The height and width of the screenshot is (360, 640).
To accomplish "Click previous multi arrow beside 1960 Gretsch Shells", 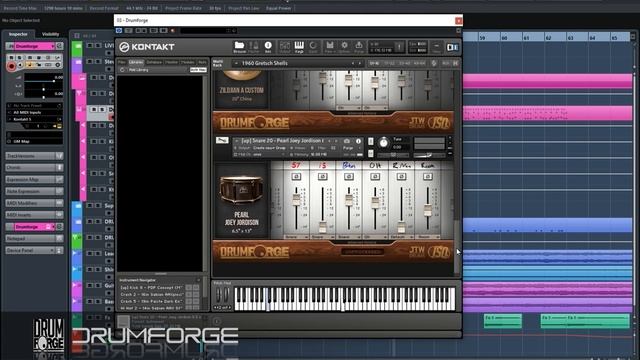I will tap(353, 63).
